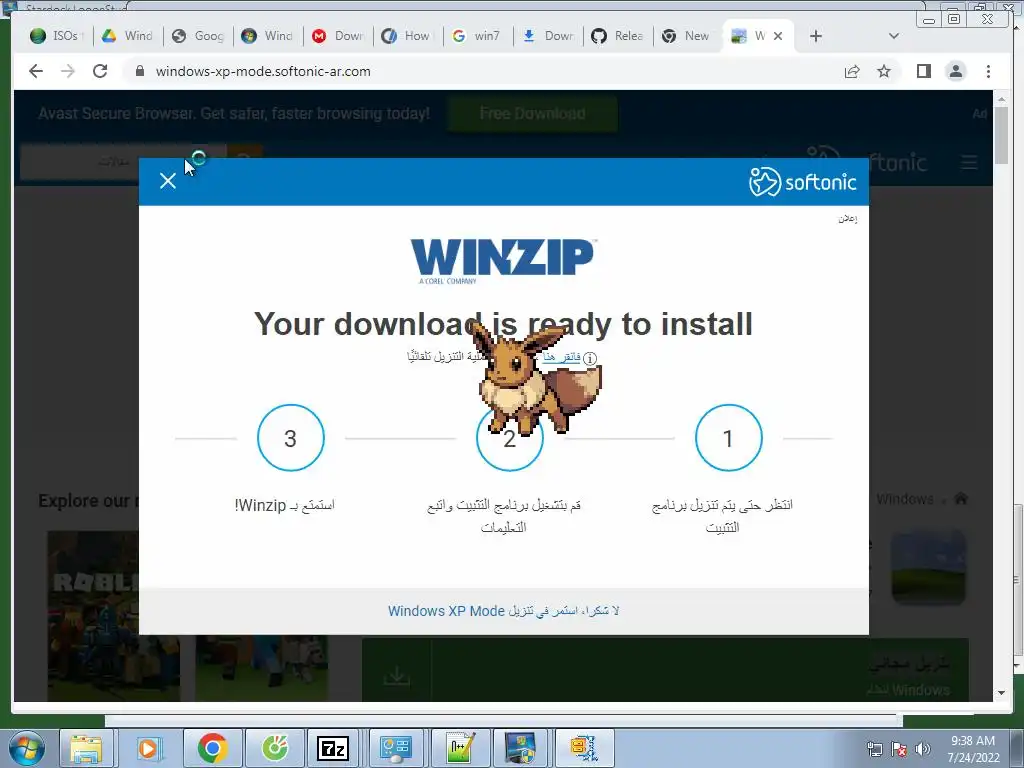
Task: Click the Arabic 'click here' download link
Action: click(x=561, y=357)
